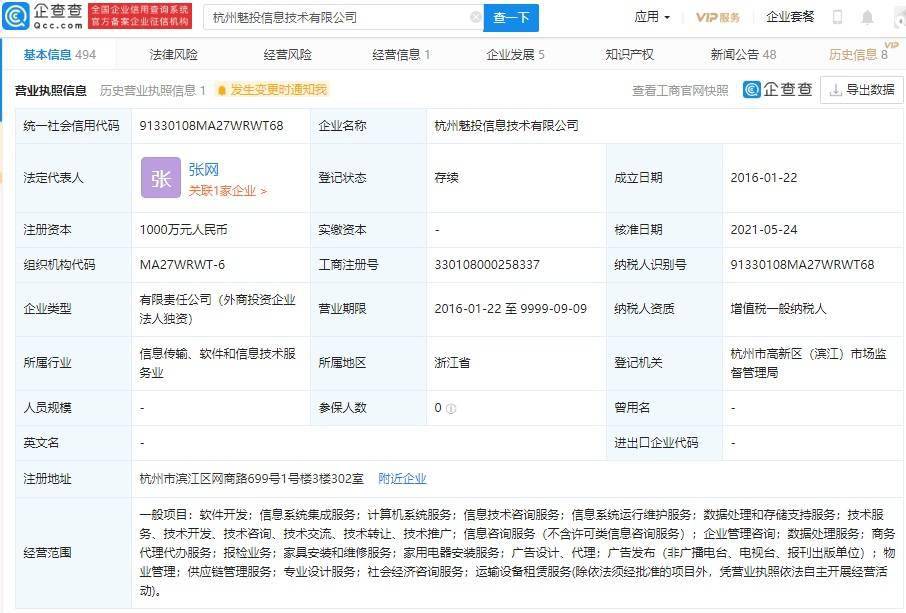906x613 pixels.
Task: Switch to the 经营信息 tab
Action: (401, 55)
